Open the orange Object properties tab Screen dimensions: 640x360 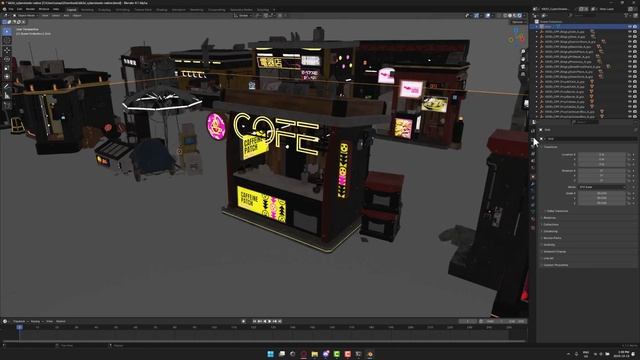[533, 177]
